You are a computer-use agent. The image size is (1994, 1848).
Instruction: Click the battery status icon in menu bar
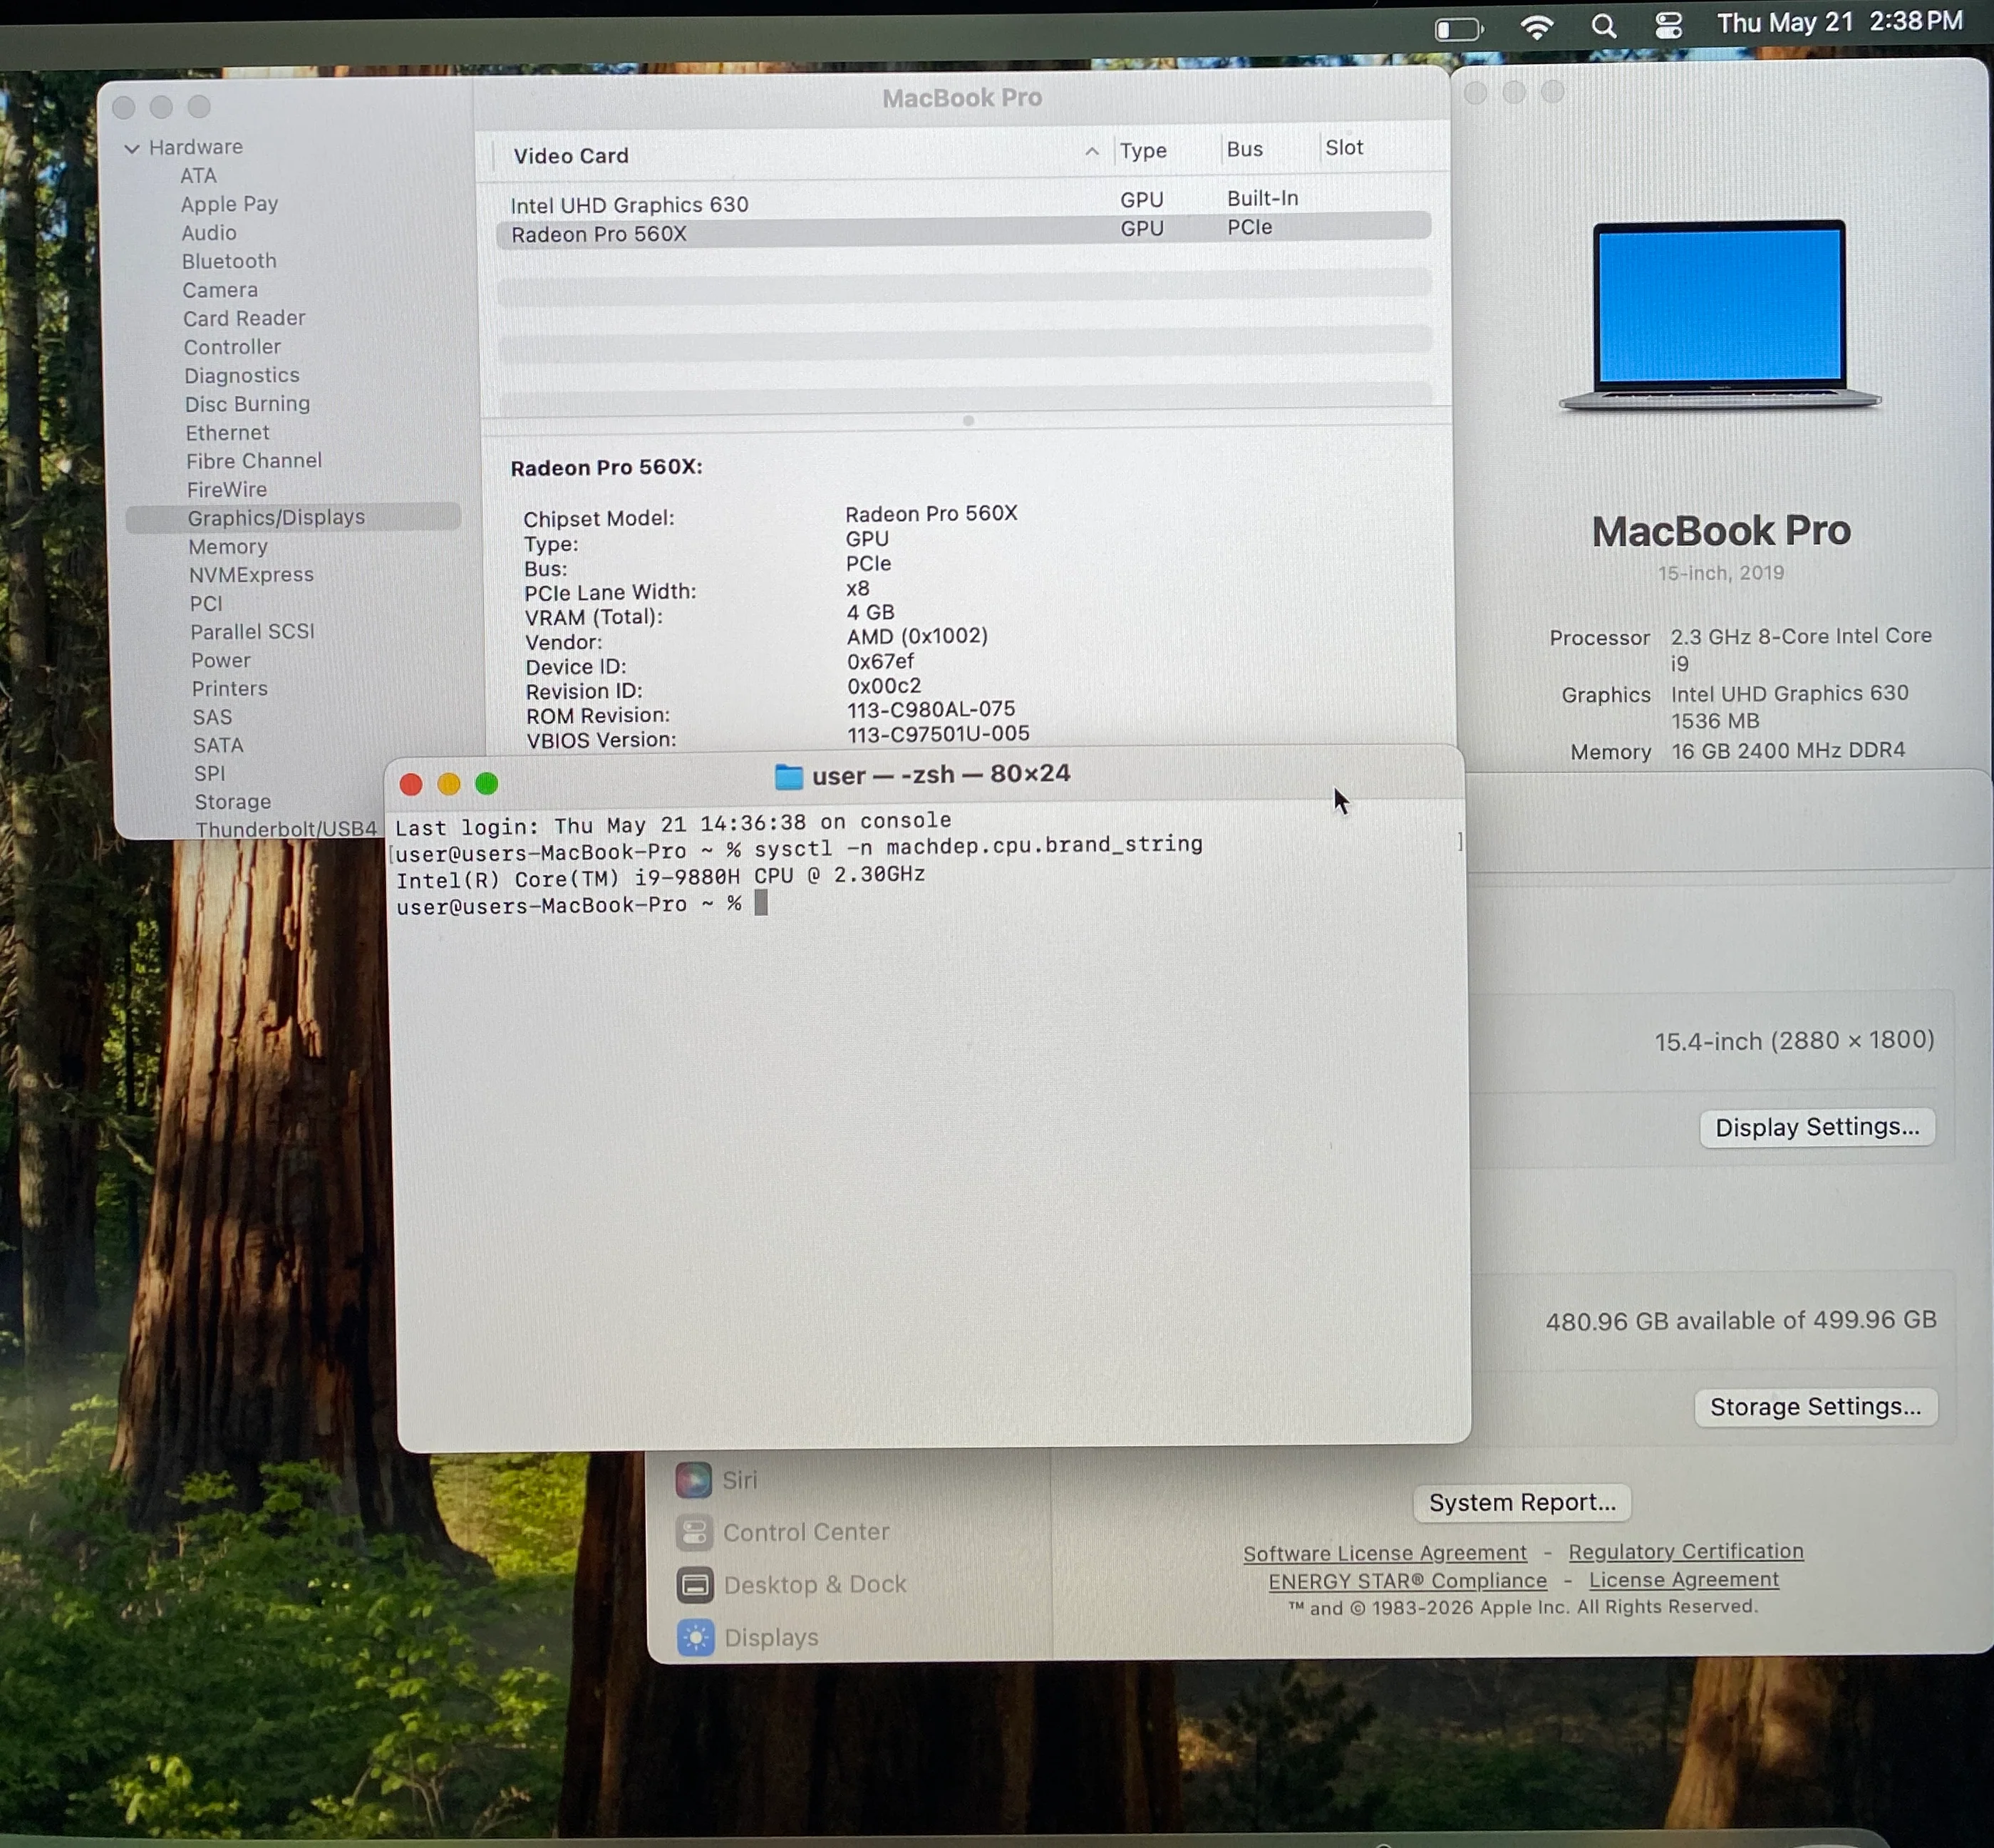1459,29
